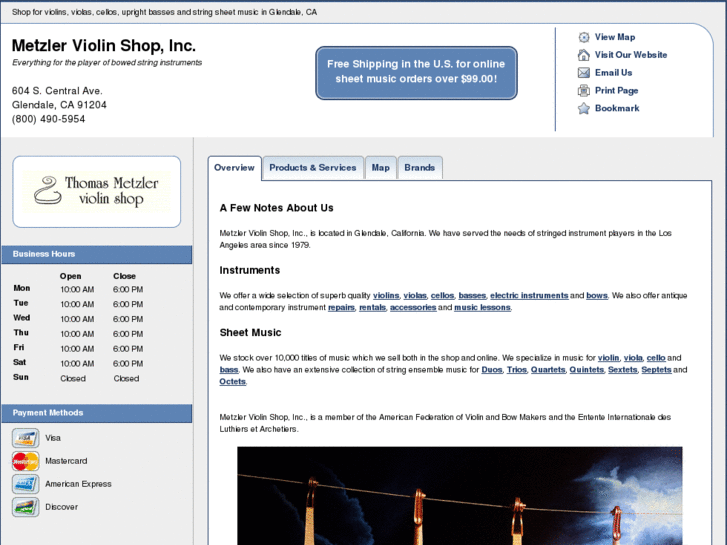Follow the bows link

pos(597,295)
